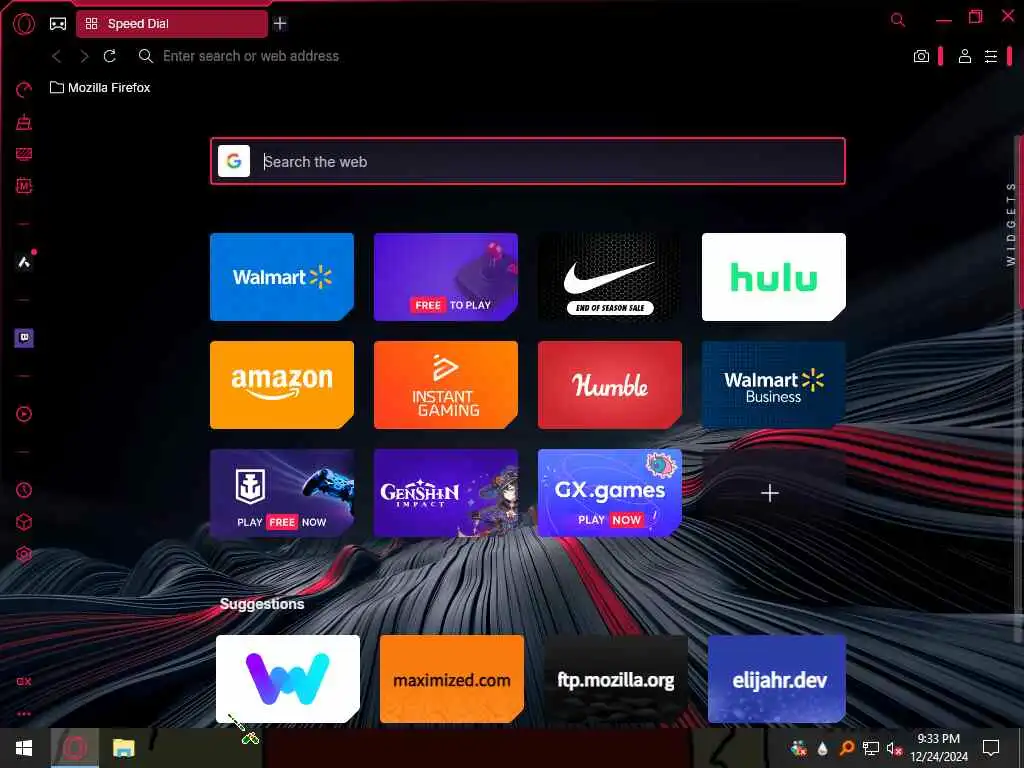Expand the WIDGETS side panel
The image size is (1024, 768).
1010,224
